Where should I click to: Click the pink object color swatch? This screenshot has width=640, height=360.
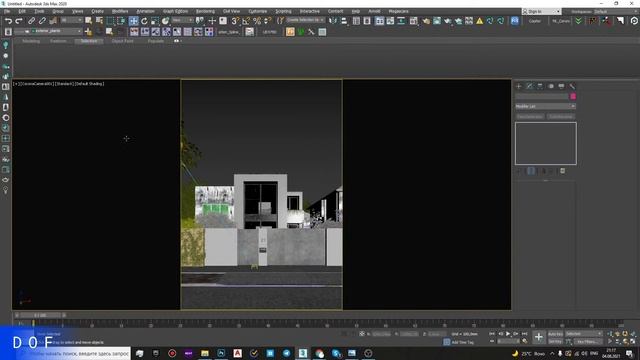pos(573,96)
